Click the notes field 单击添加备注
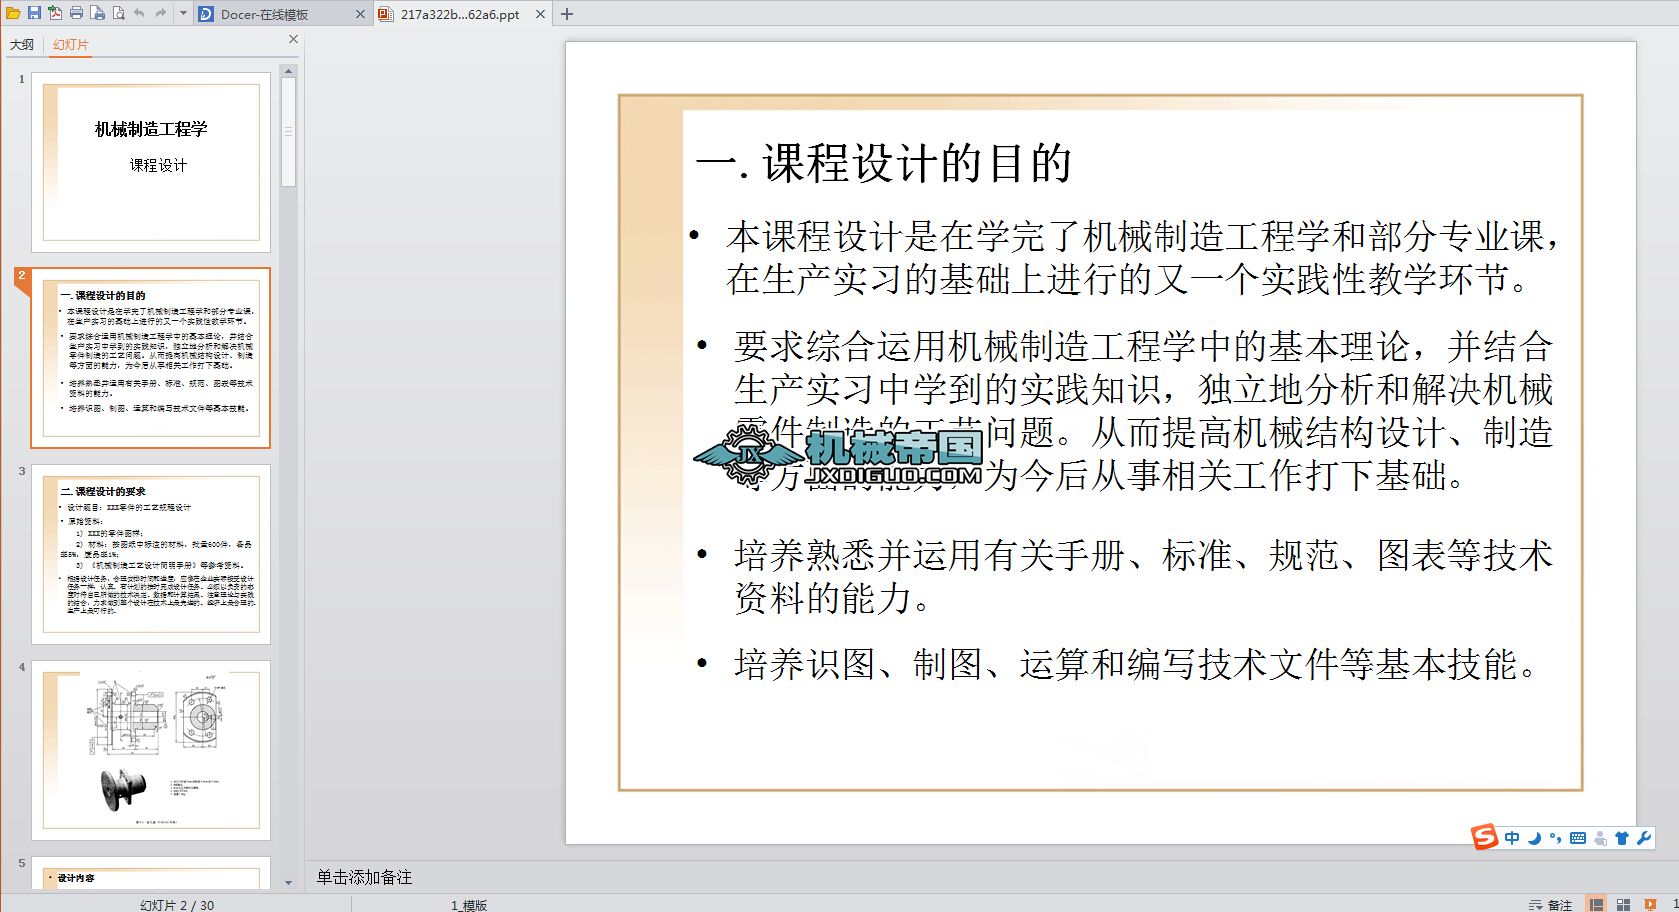 click(x=364, y=877)
